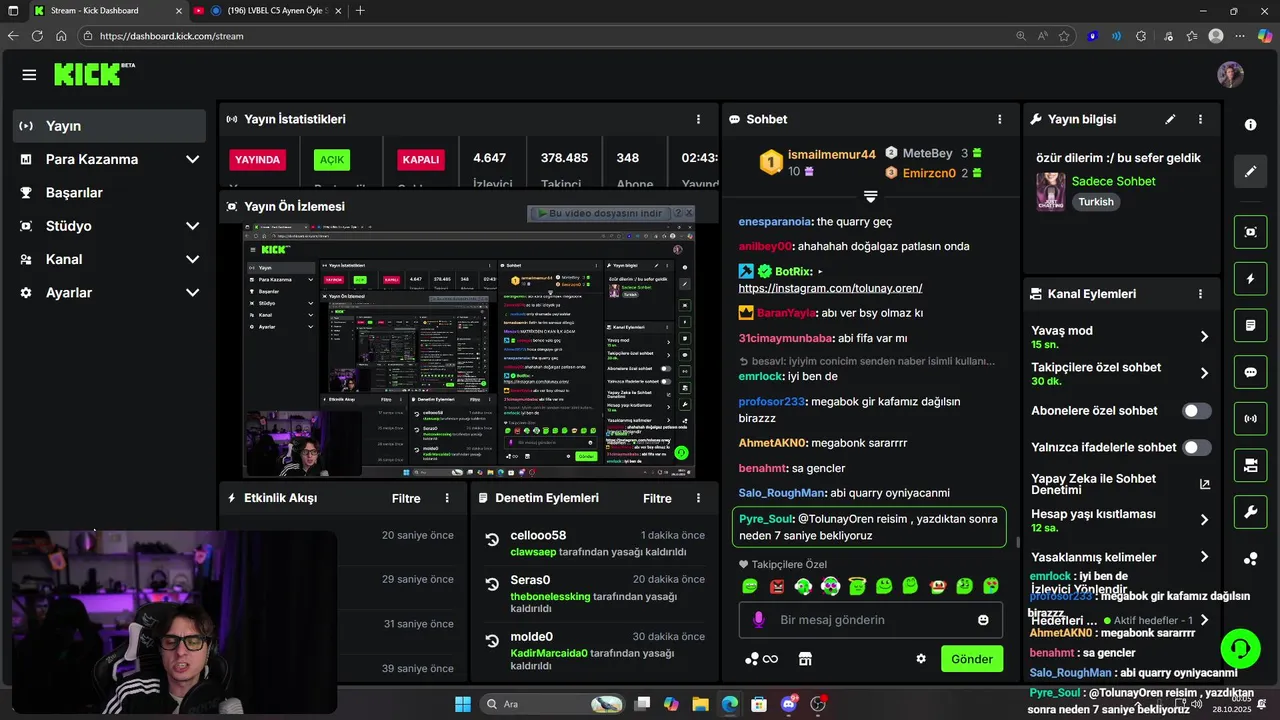The height and width of the screenshot is (720, 1280).
Task: Toggle Abonelere özel sohbet switch
Action: (1196, 411)
